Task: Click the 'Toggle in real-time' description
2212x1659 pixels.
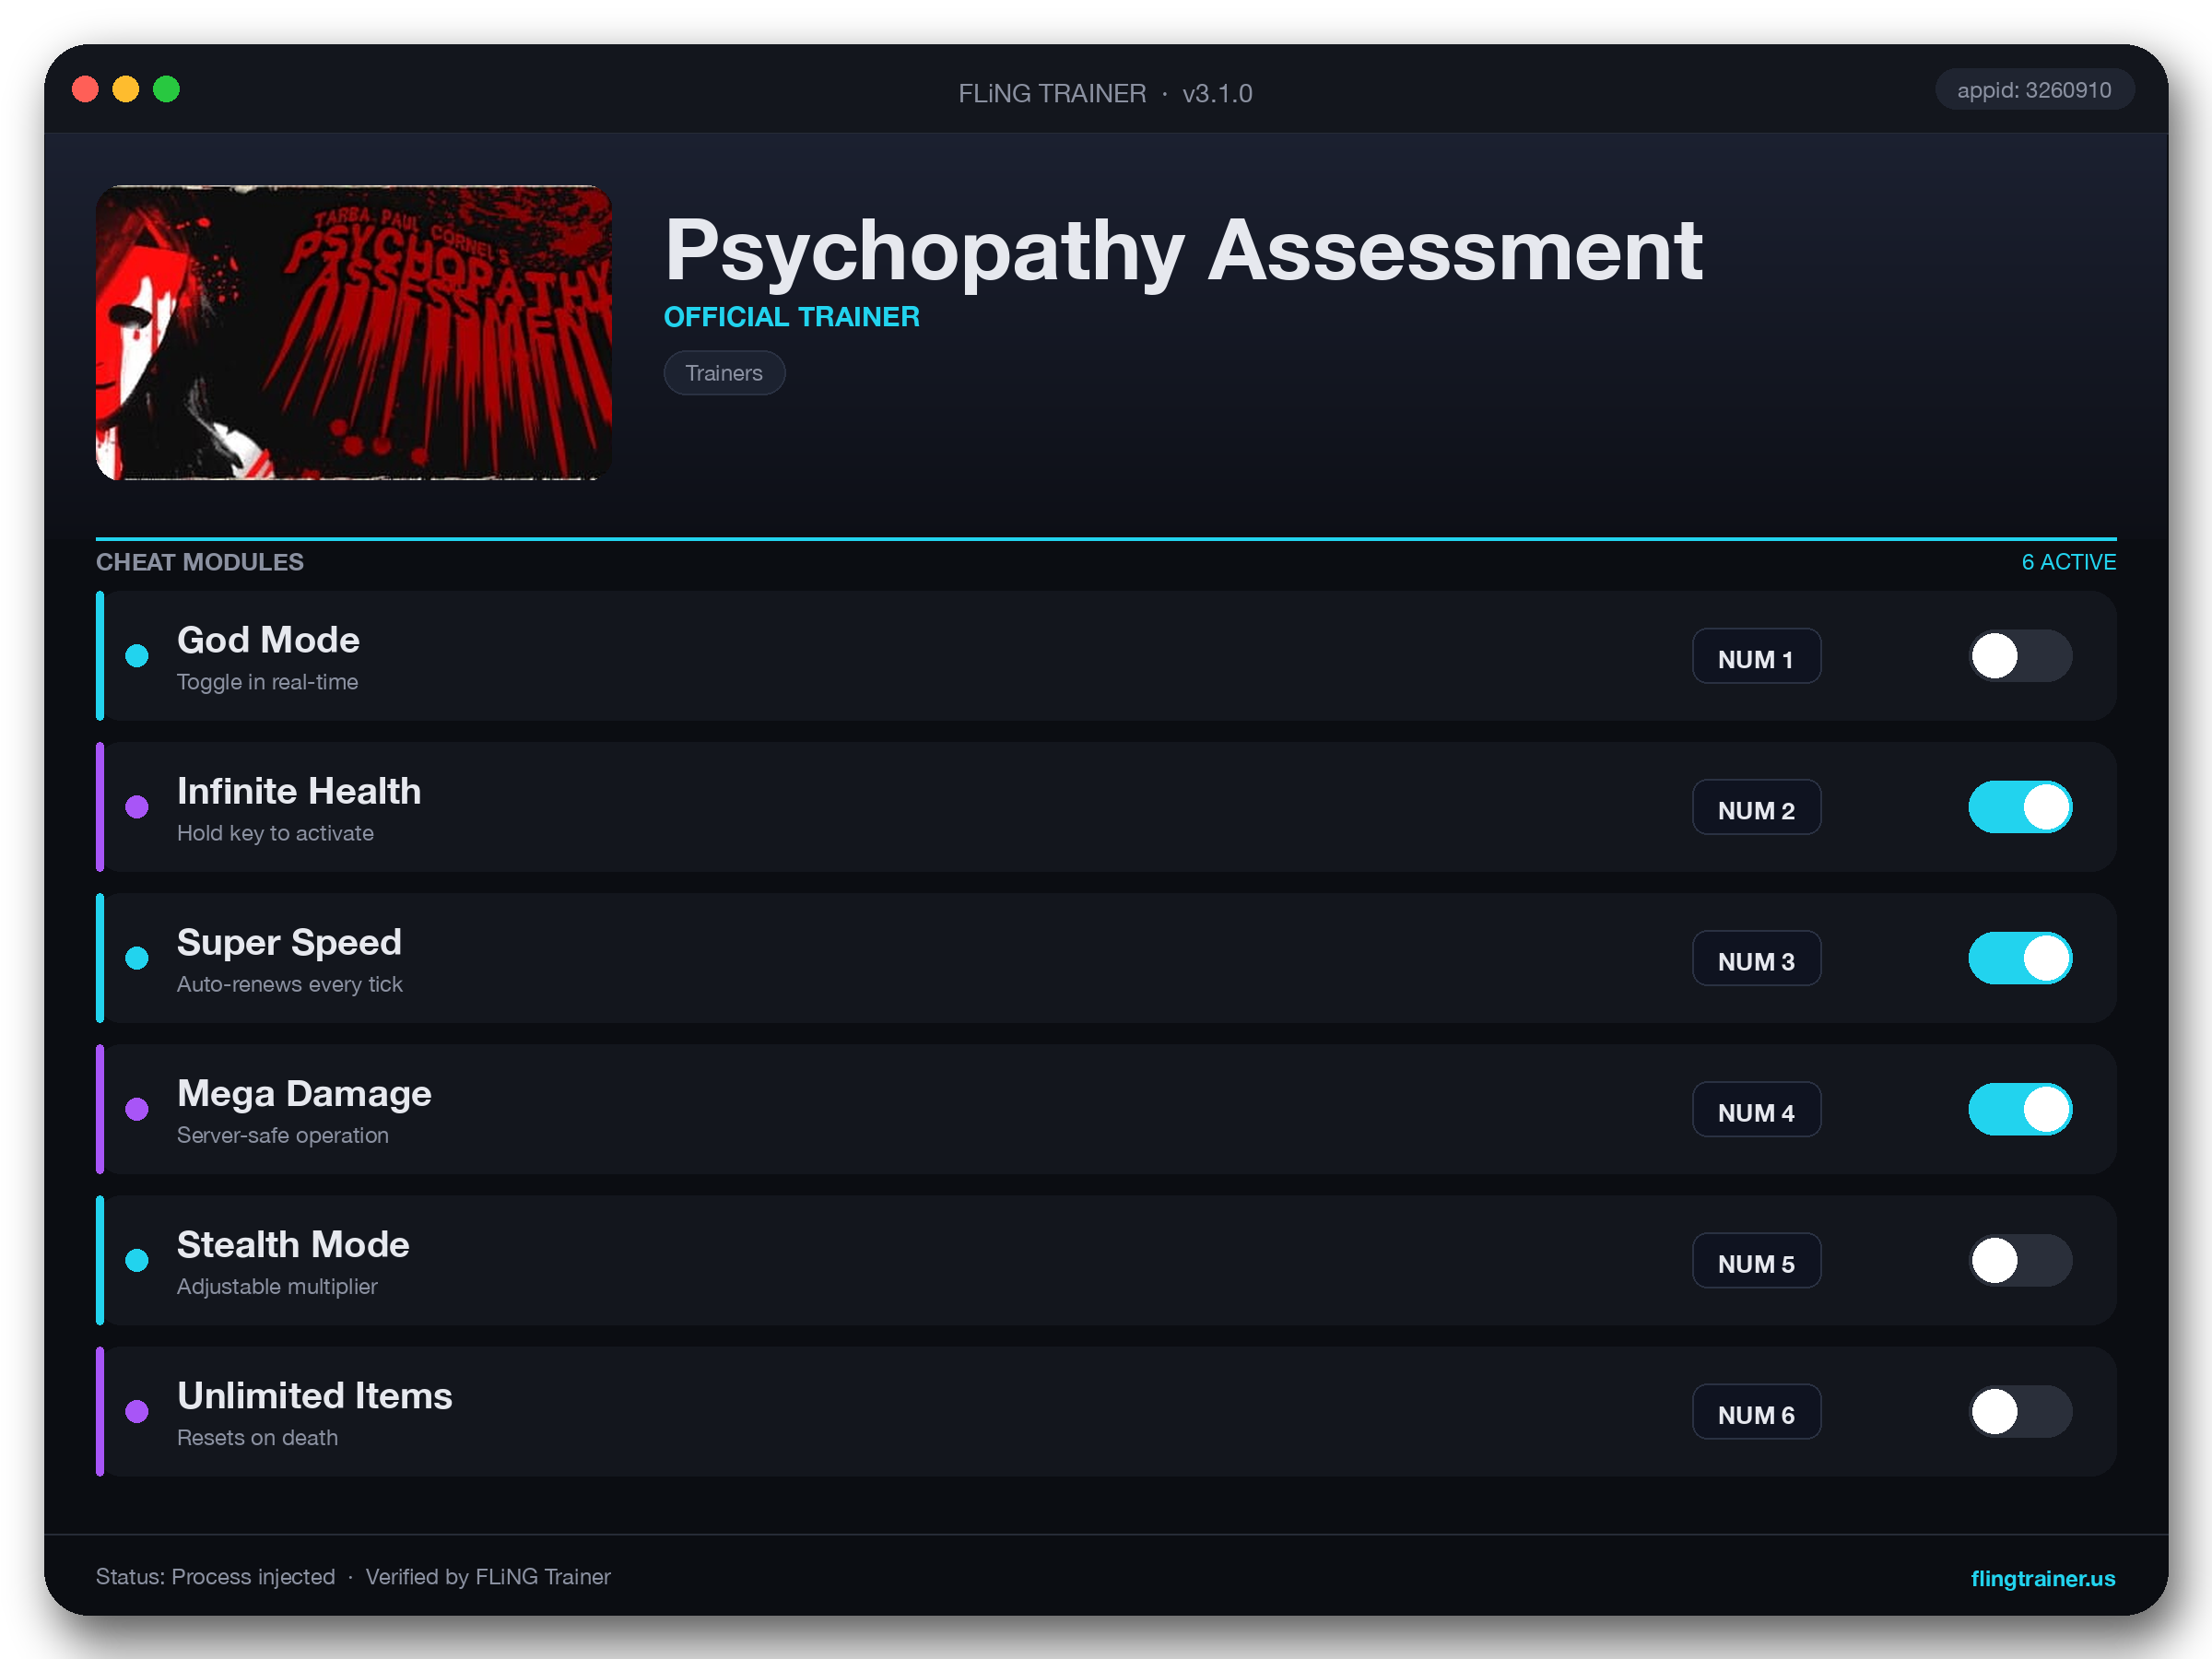Action: (x=267, y=682)
